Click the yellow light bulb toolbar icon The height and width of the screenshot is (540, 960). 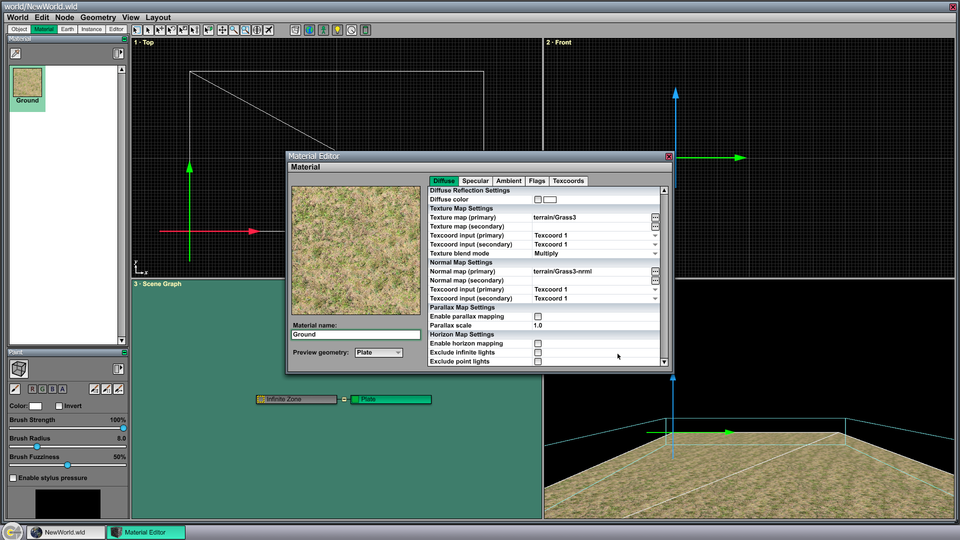point(337,30)
